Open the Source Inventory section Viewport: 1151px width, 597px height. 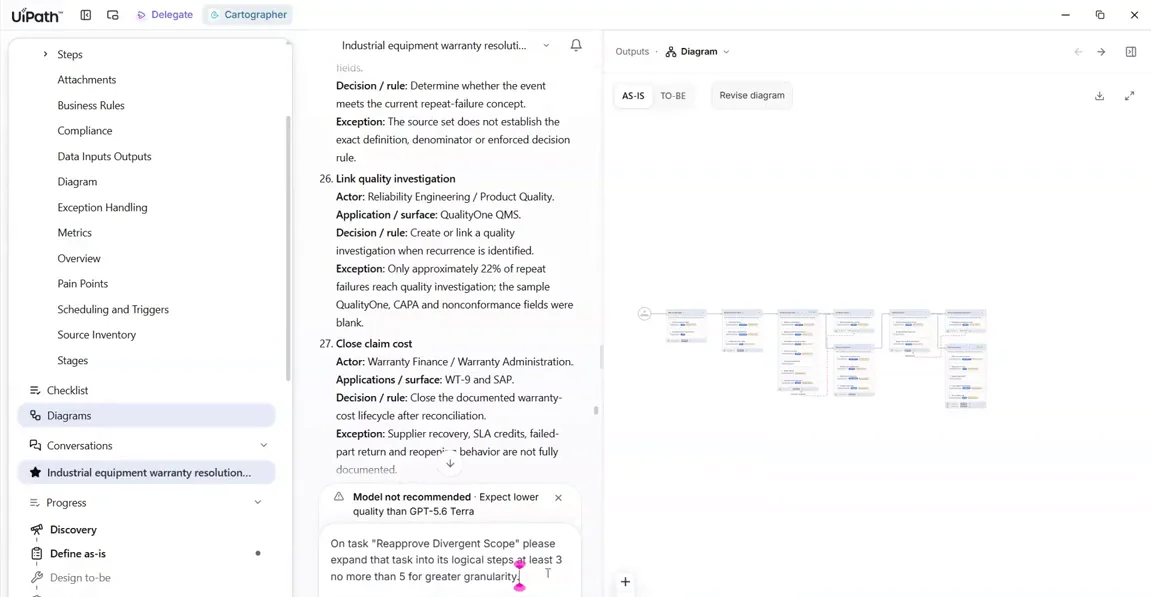click(x=97, y=335)
